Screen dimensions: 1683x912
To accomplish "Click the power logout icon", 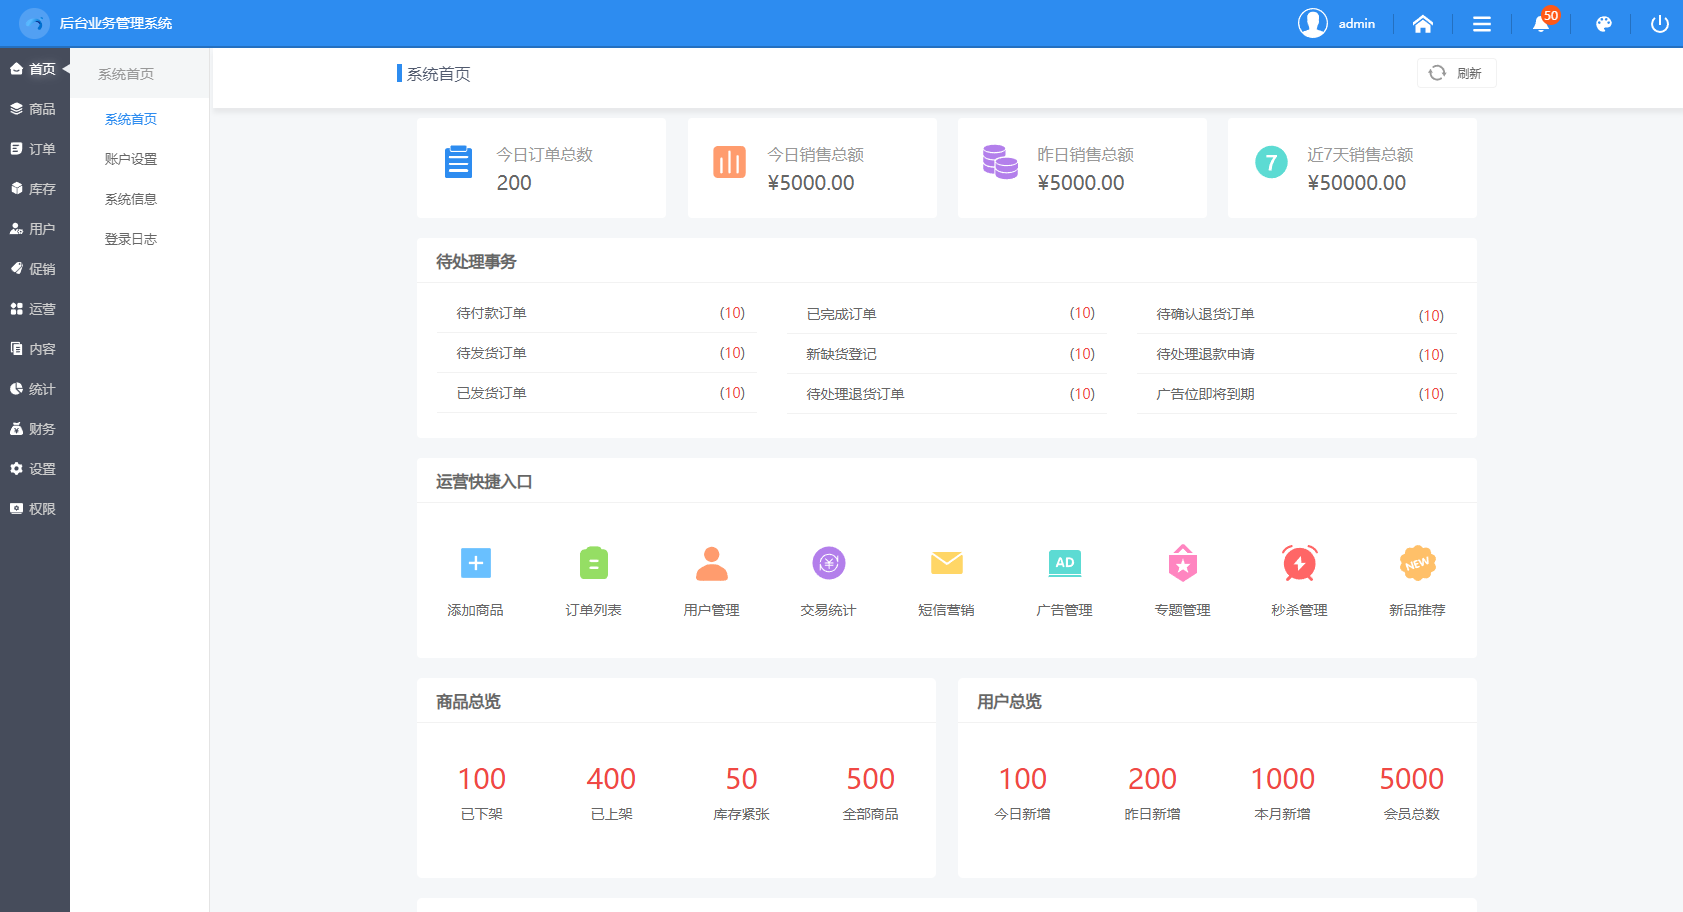I will (1660, 24).
